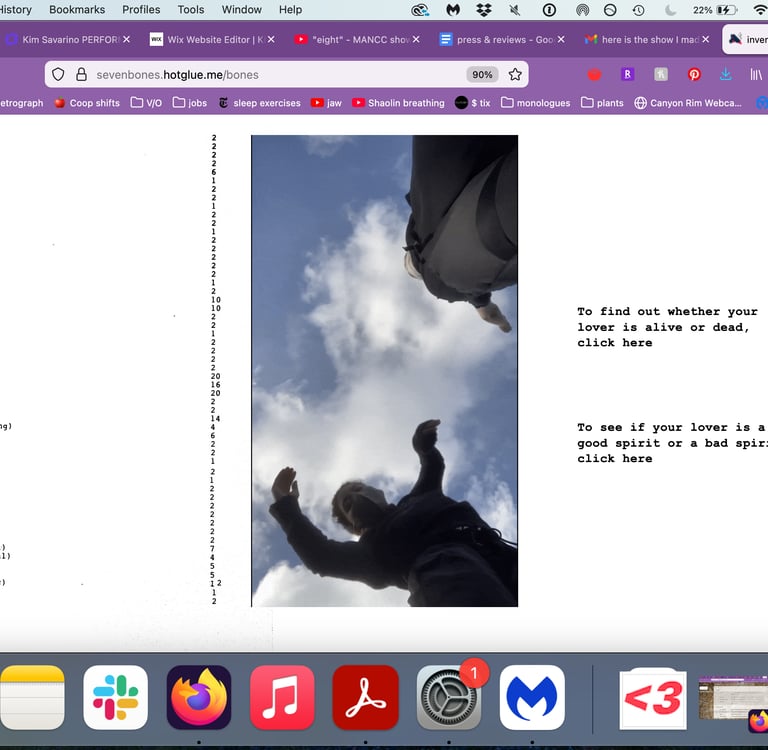Viewport: 768px width, 750px height.
Task: Click the Pinterest extension icon
Action: (x=694, y=74)
